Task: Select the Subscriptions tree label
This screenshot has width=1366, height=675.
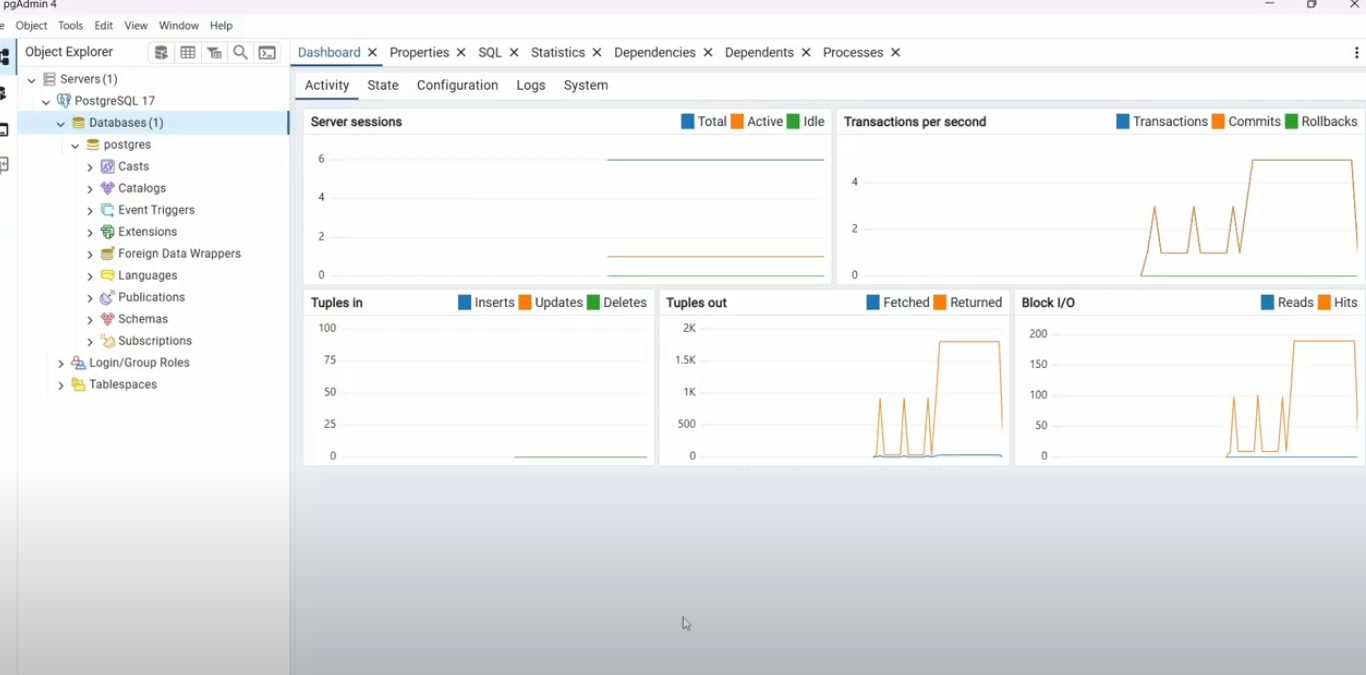Action: click(x=155, y=341)
